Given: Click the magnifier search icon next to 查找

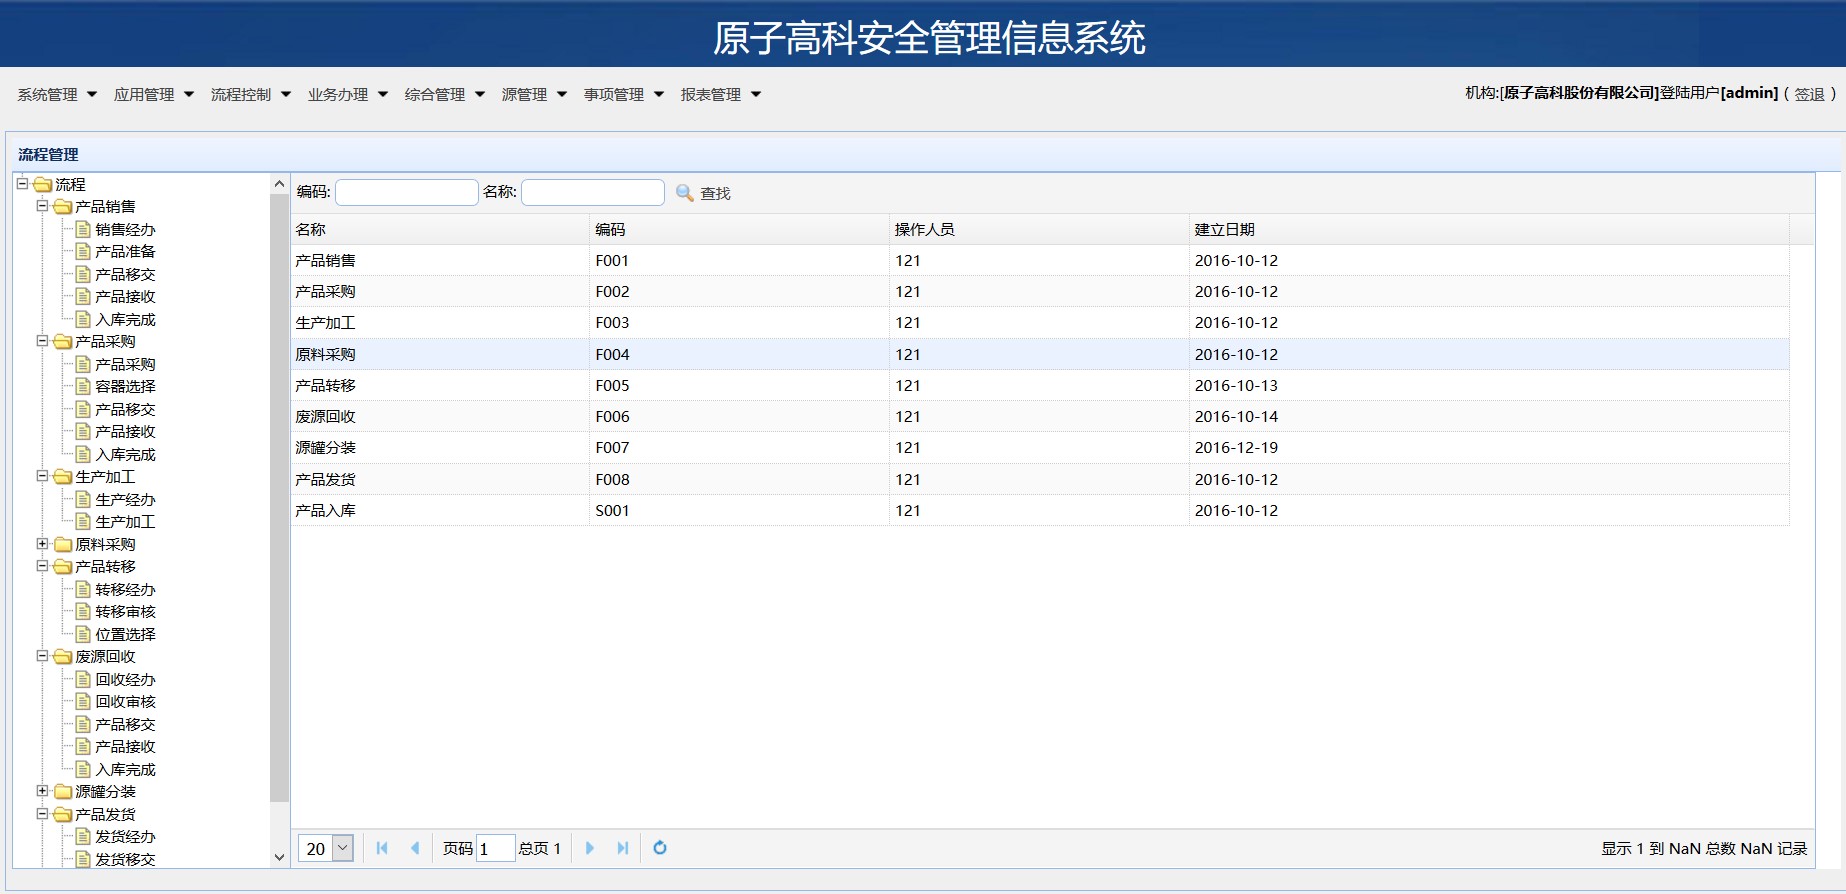Looking at the screenshot, I should click(685, 193).
